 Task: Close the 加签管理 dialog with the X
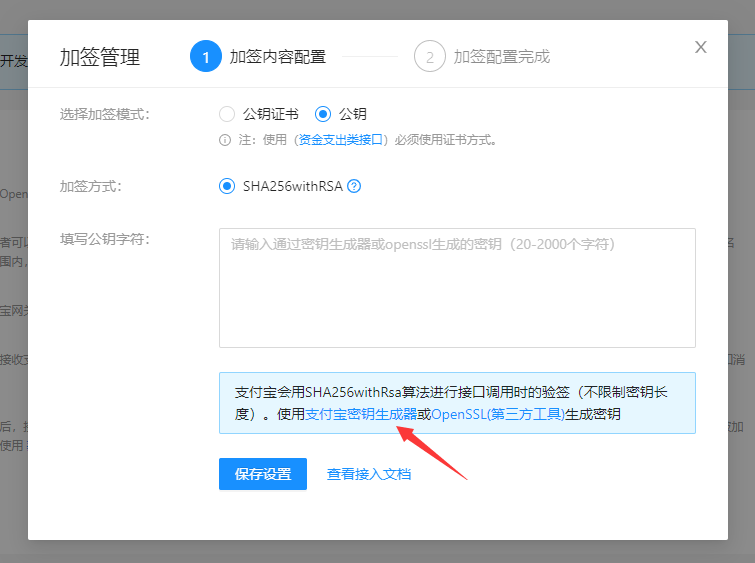701,47
